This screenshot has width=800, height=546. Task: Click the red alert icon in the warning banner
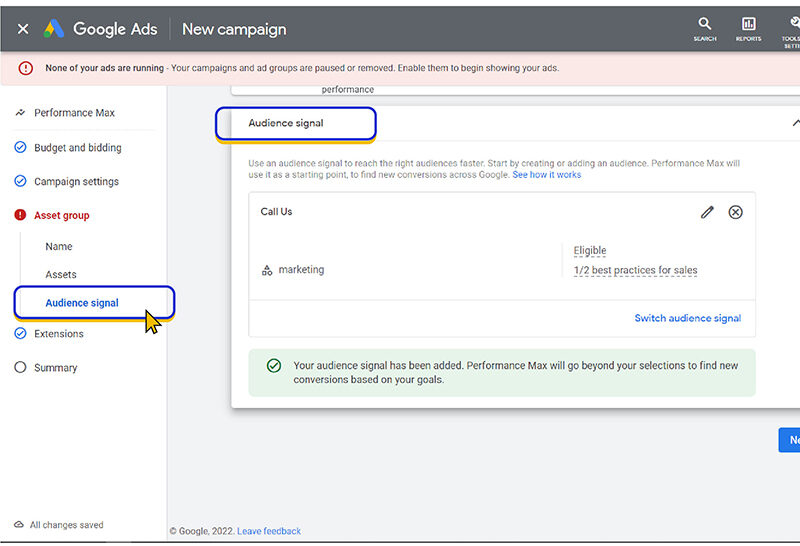pos(26,68)
